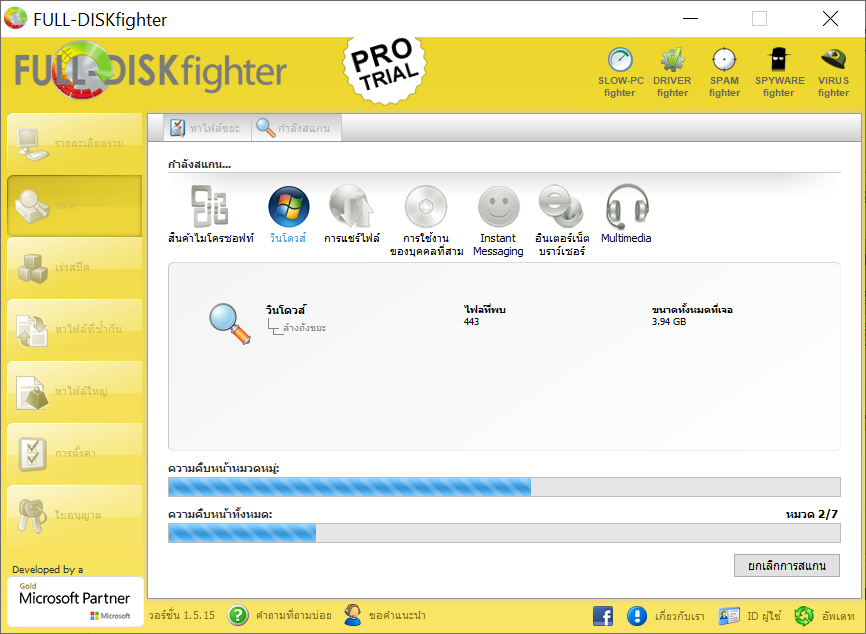Switch to the กำลังสแกน tab
This screenshot has width=866, height=634.
coord(296,128)
